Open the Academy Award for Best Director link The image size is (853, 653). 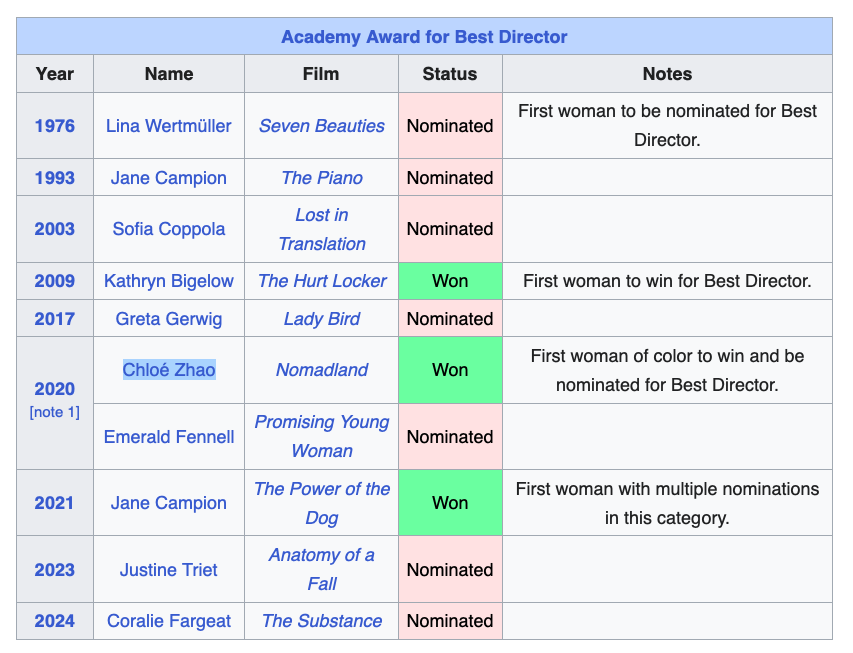424,37
